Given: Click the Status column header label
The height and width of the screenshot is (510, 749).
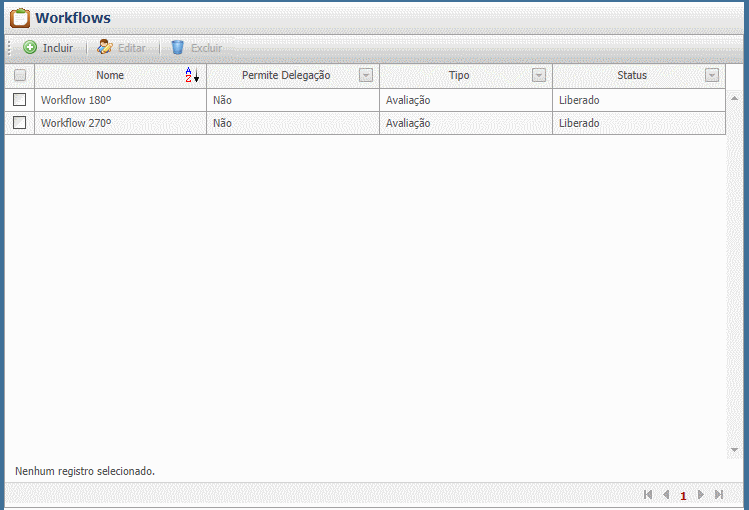Looking at the screenshot, I should 632,75.
